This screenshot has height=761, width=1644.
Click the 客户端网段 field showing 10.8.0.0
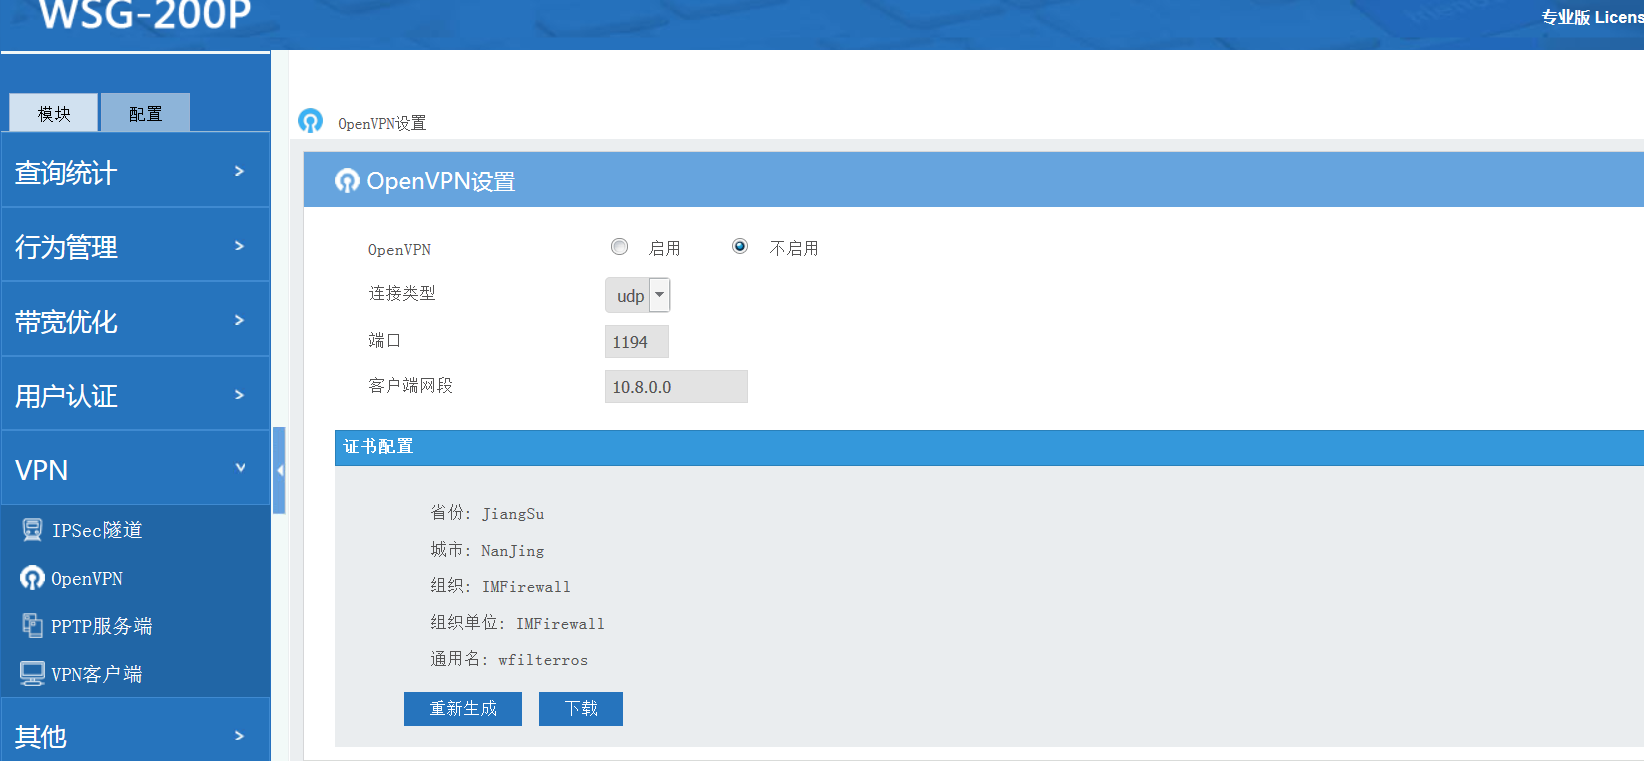[676, 387]
